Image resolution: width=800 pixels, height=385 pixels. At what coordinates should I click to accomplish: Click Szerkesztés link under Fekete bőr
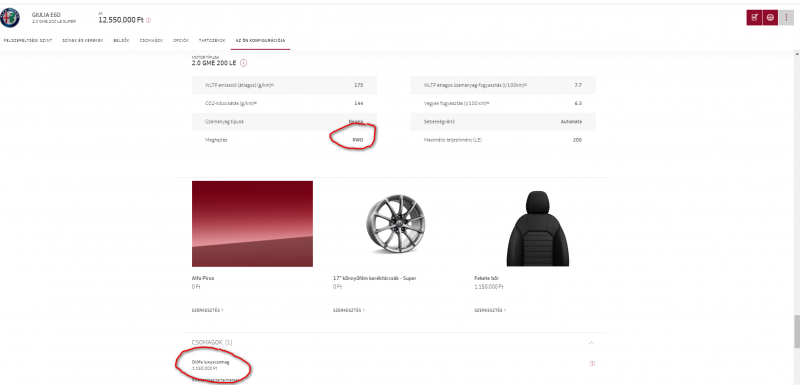pyautogui.click(x=490, y=310)
